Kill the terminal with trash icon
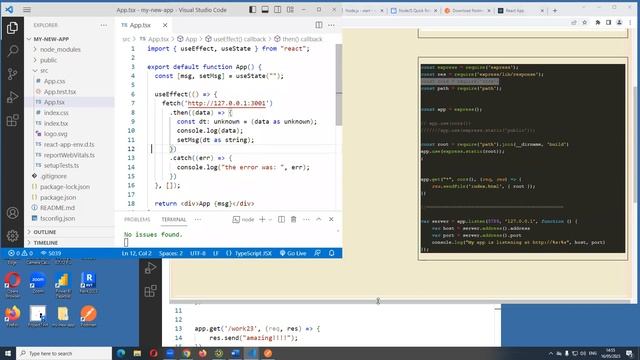This screenshot has width=640, height=360. 293,220
